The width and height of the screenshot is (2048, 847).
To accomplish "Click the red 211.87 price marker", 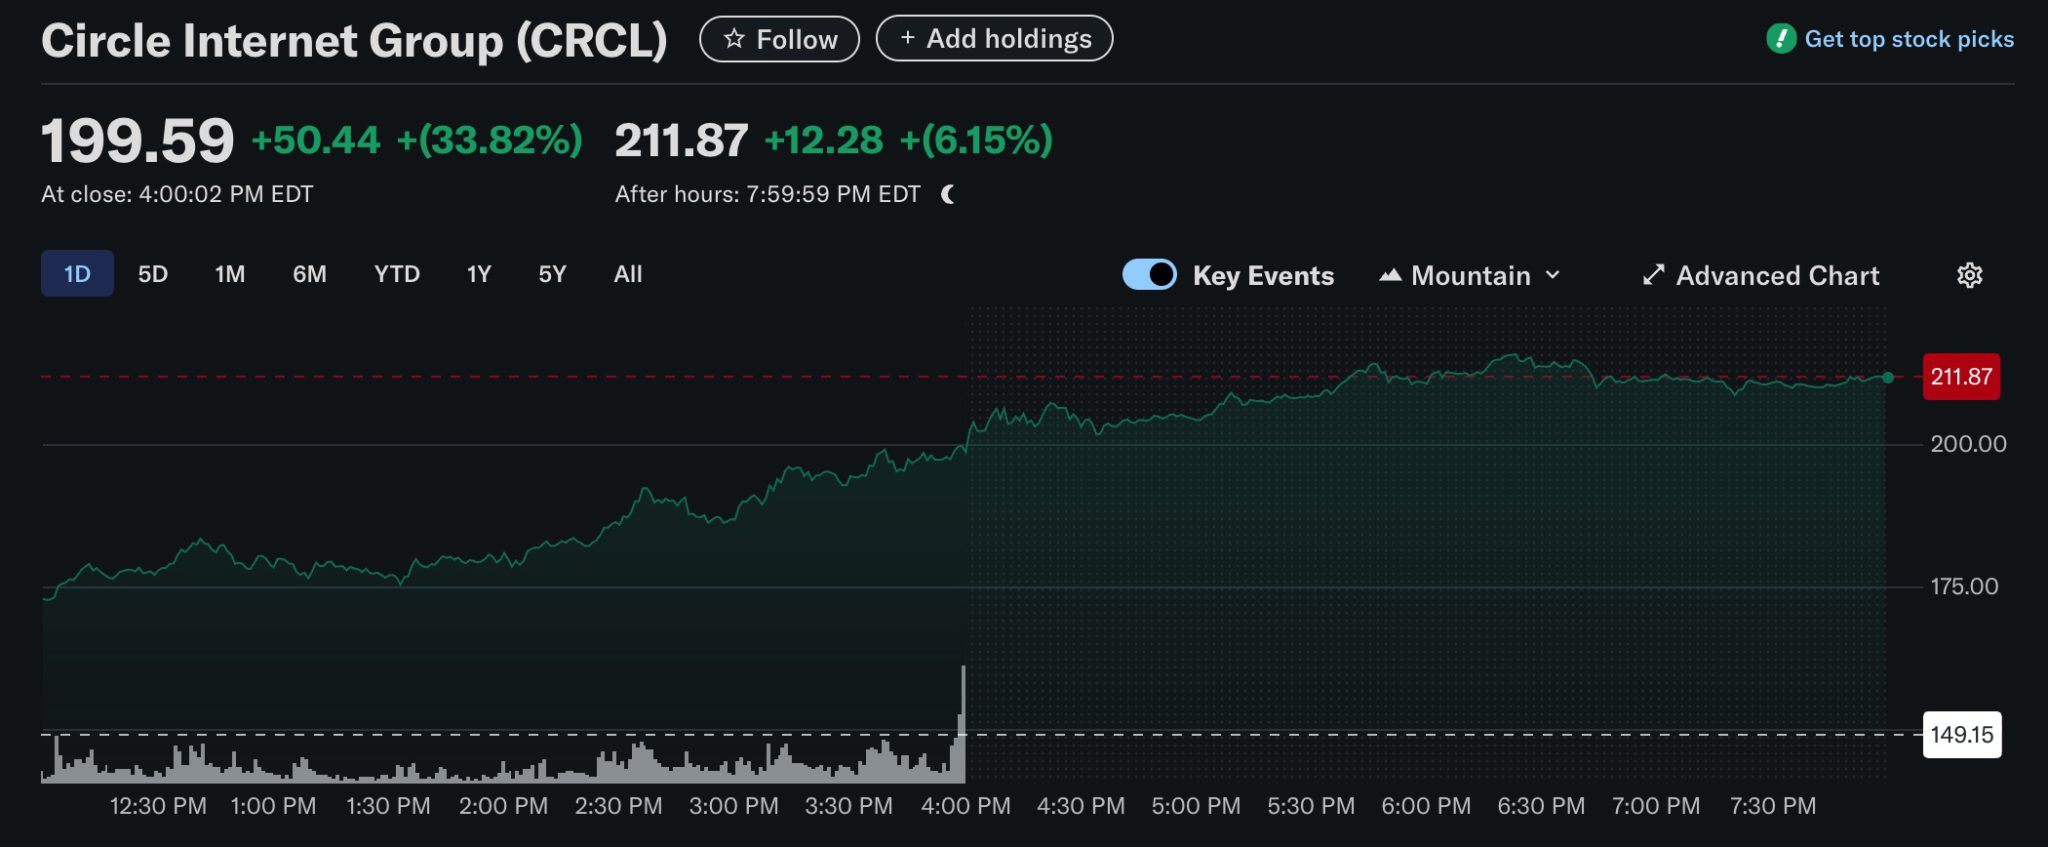I will (x=1961, y=377).
